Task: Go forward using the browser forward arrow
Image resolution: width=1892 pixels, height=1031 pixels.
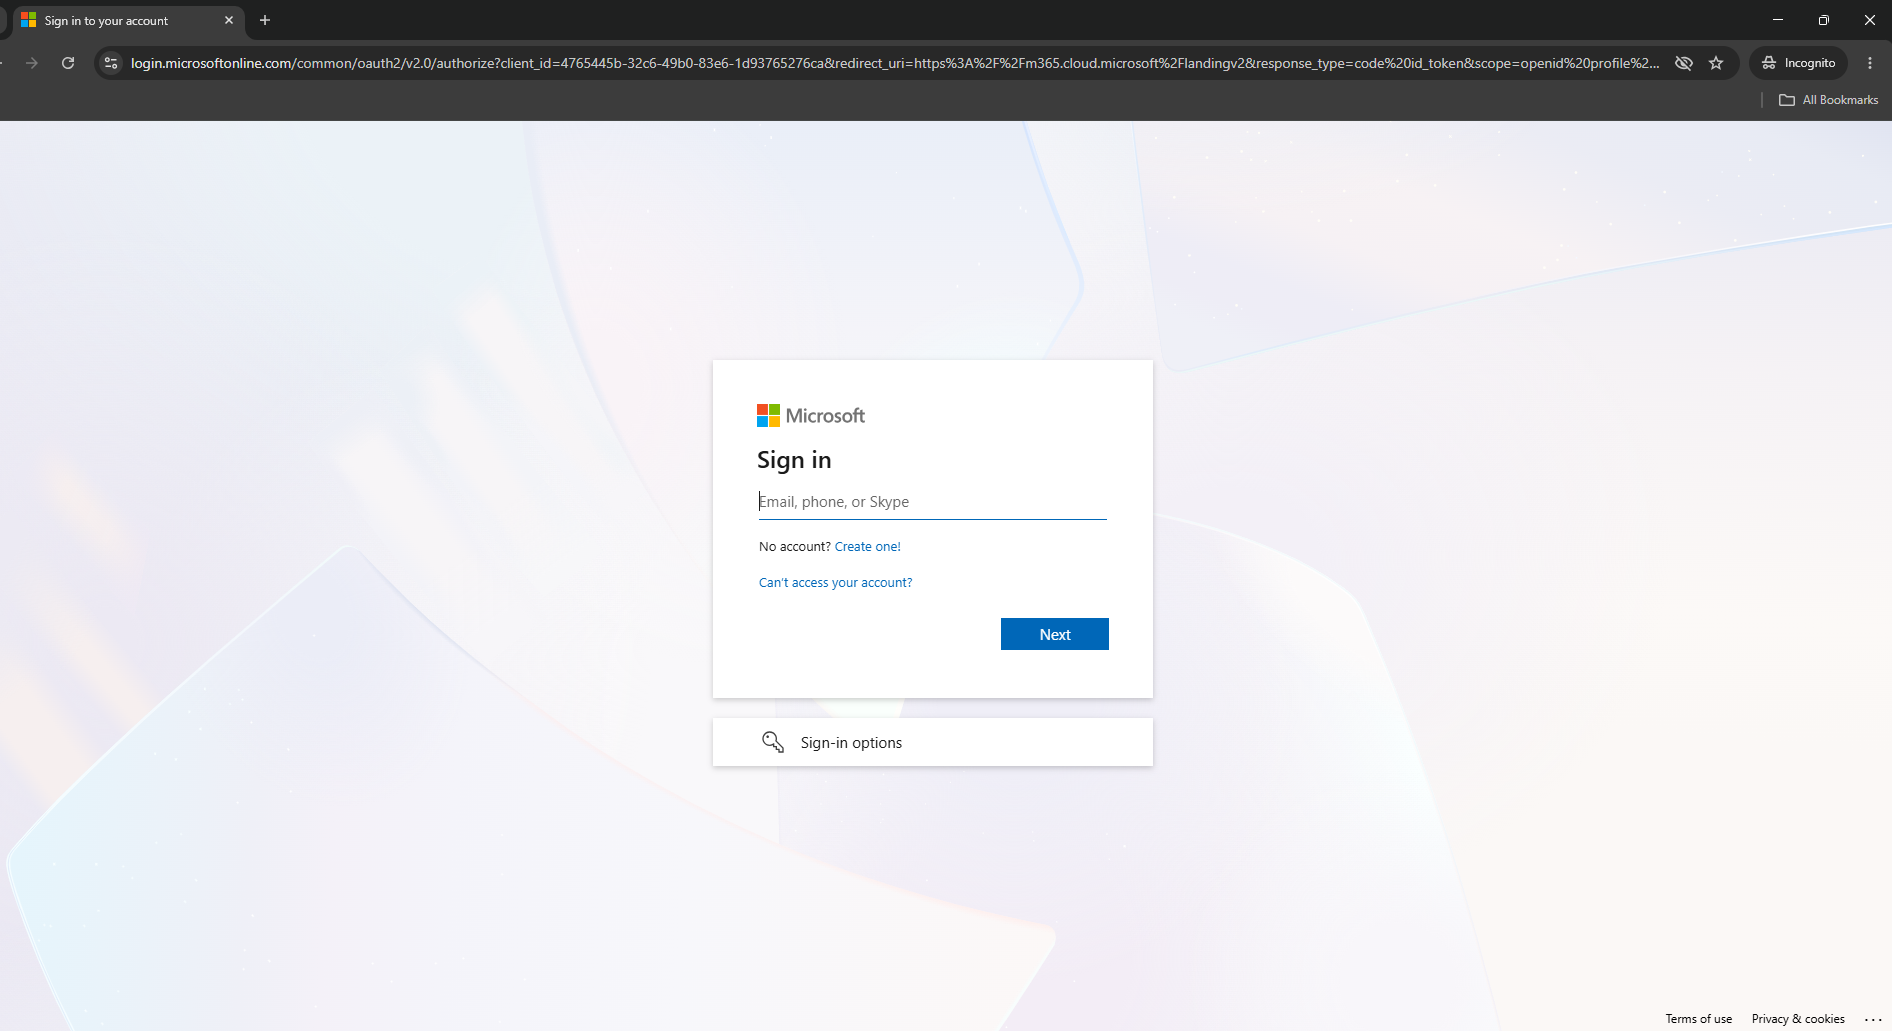Action: point(32,63)
